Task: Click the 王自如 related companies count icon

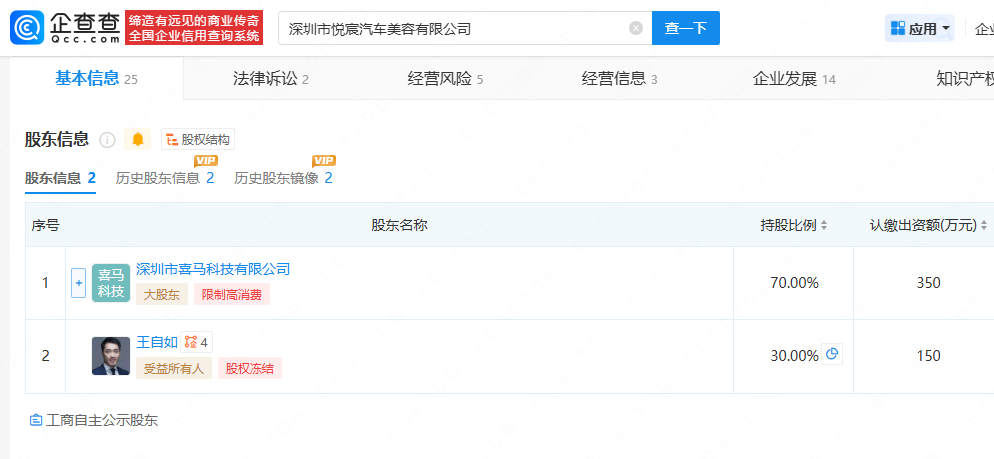Action: (x=197, y=342)
